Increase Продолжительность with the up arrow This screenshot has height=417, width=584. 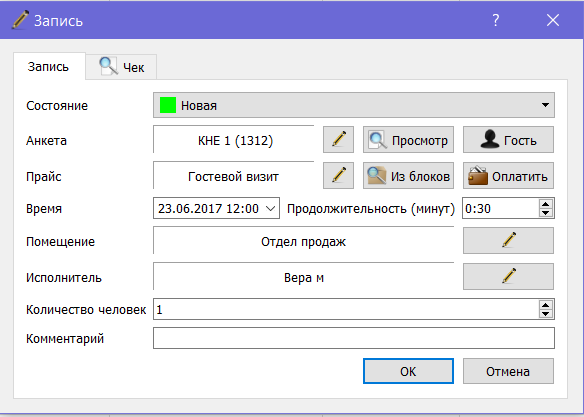click(546, 204)
